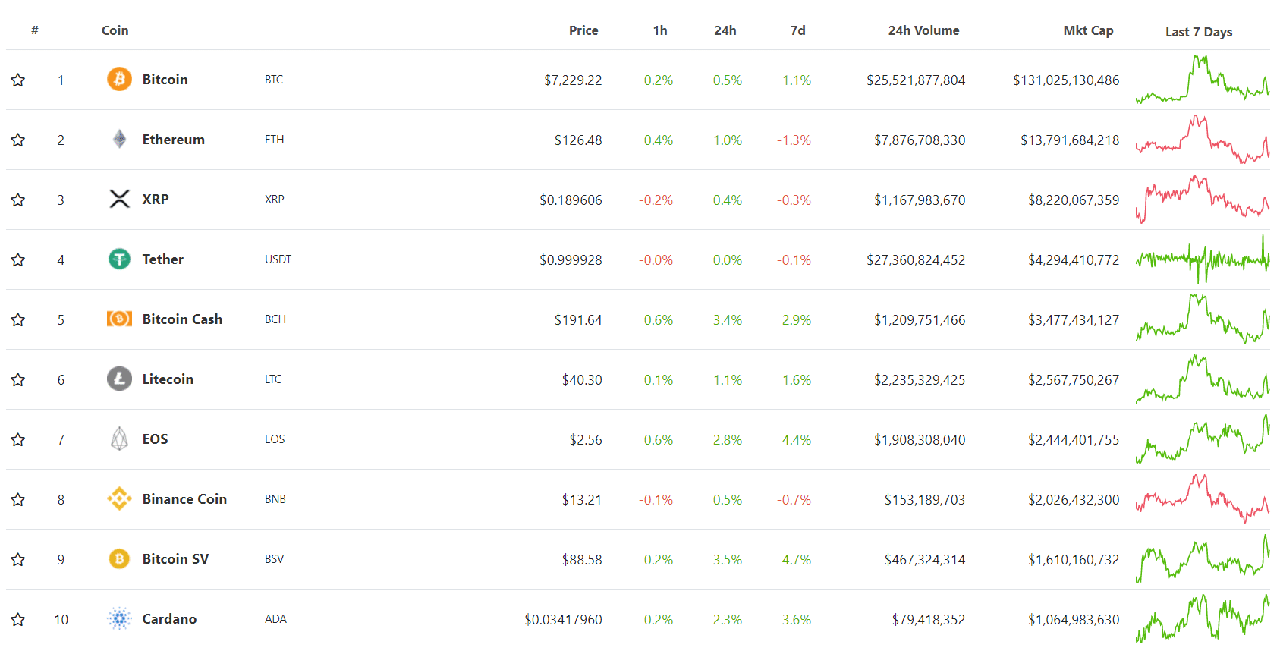This screenshot has height=654, width=1280.
Task: Add EOS to favorites via star
Action: coord(18,440)
